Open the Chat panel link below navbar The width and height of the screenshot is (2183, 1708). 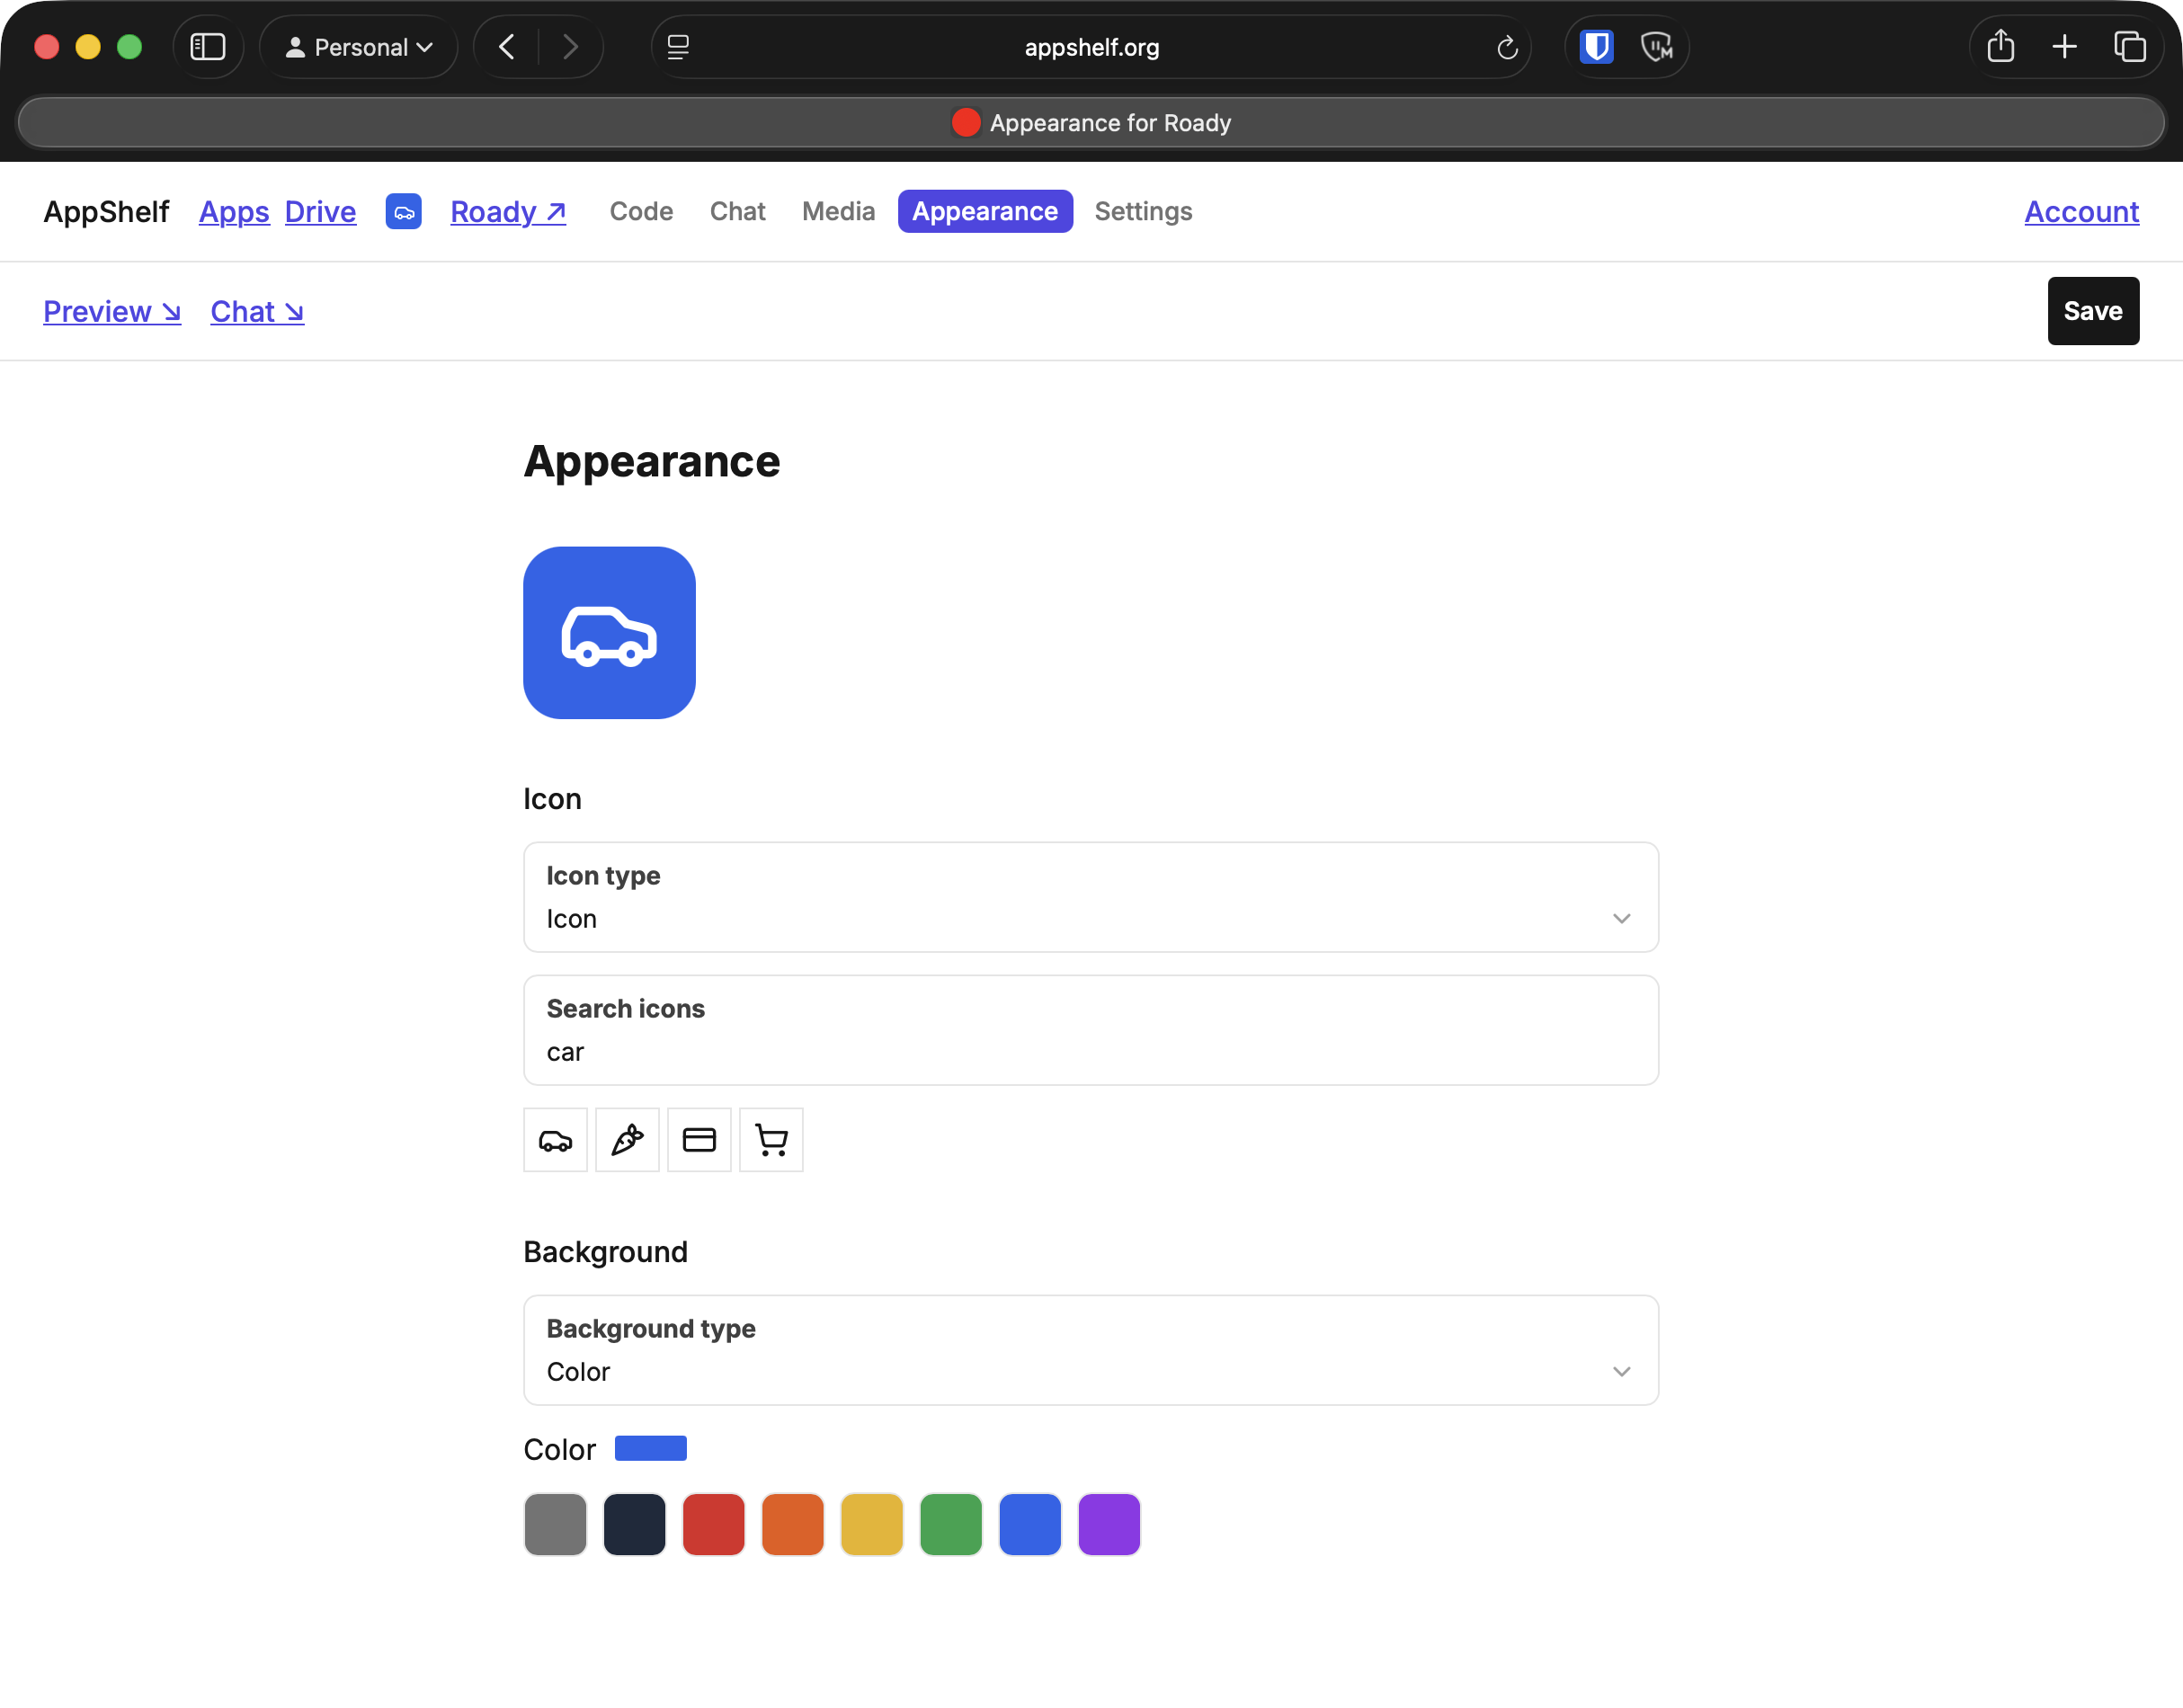point(257,311)
